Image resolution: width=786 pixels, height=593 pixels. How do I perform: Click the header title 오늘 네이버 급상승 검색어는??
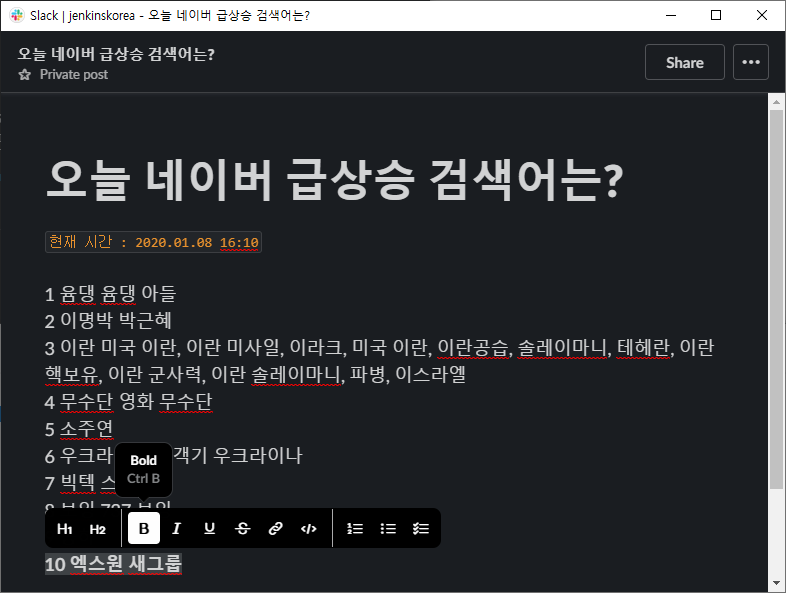tap(116, 54)
